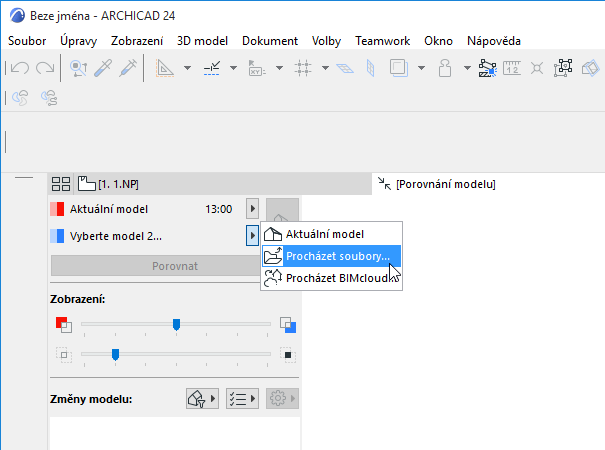Open gear settings dropdown in Změny modelu
Viewport: 605px width, 450px height.
click(x=282, y=399)
